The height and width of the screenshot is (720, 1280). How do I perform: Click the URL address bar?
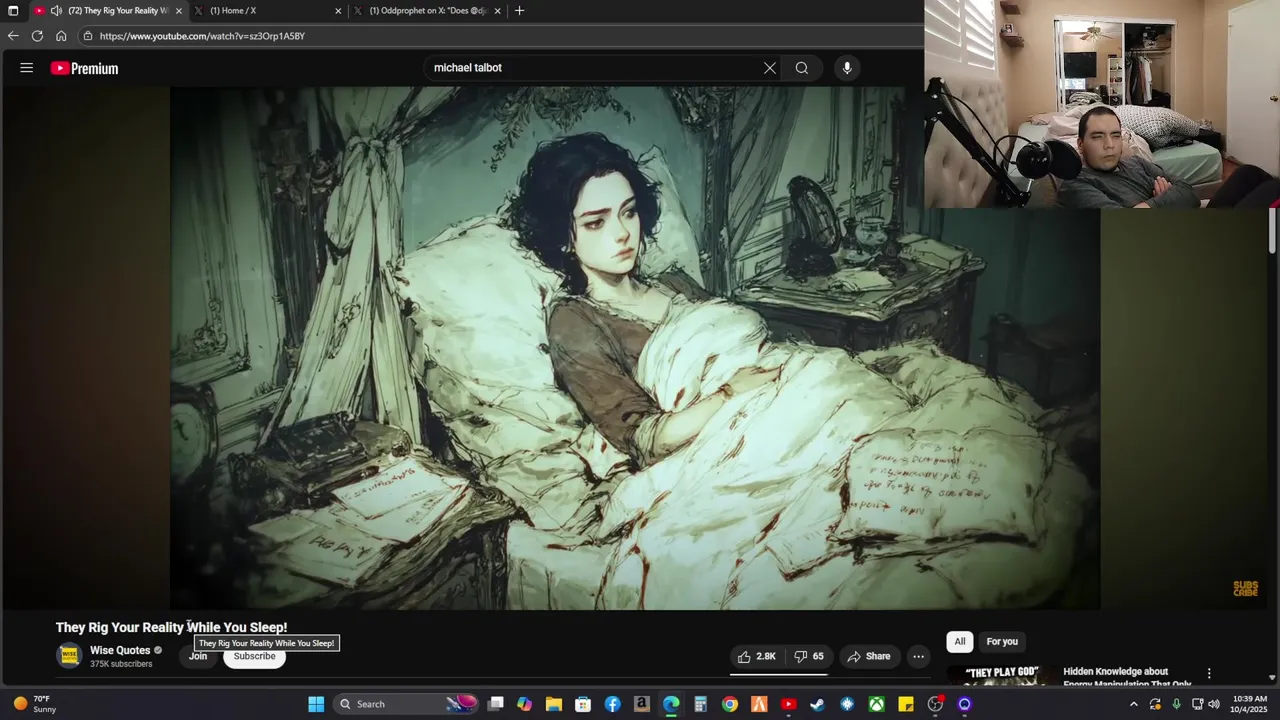[x=500, y=36]
